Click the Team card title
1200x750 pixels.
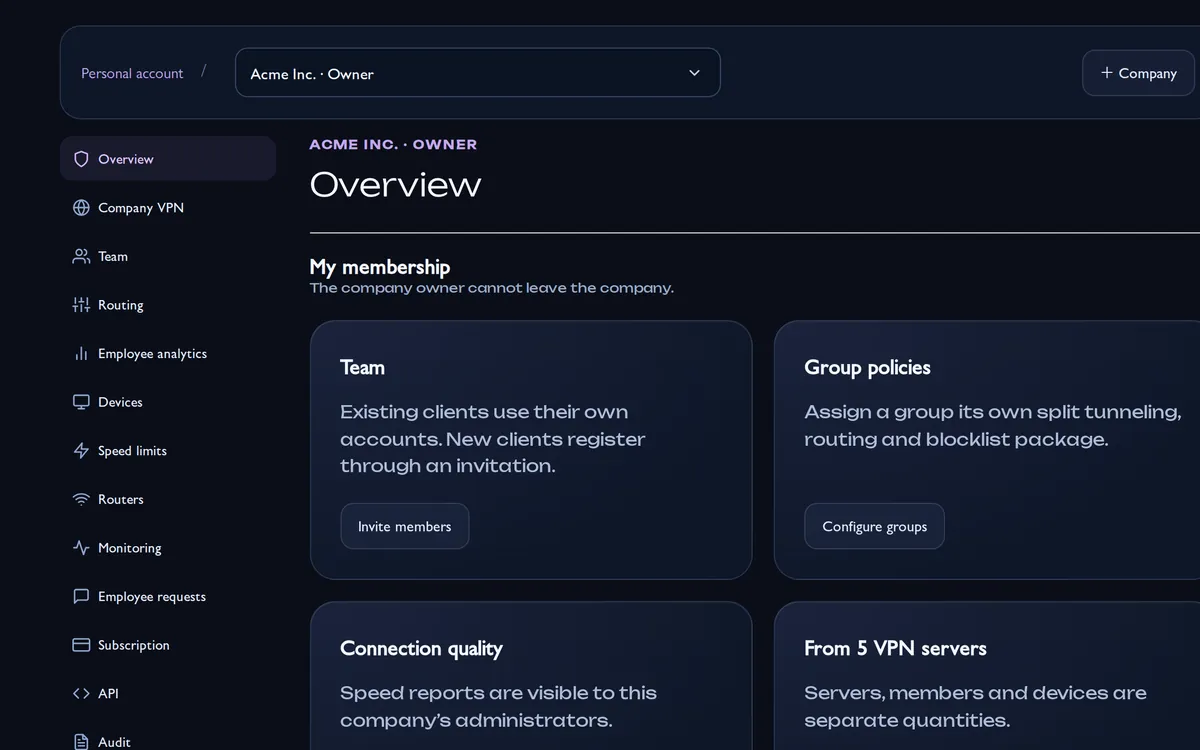362,367
